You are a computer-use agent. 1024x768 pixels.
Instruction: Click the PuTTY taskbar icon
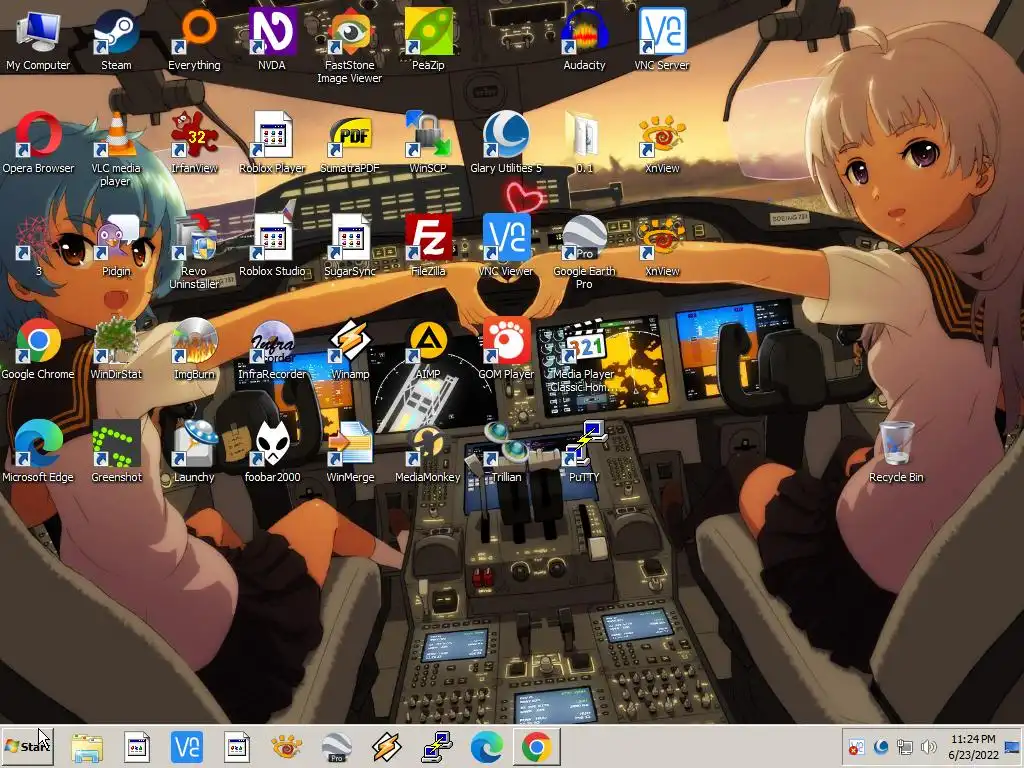tap(437, 747)
